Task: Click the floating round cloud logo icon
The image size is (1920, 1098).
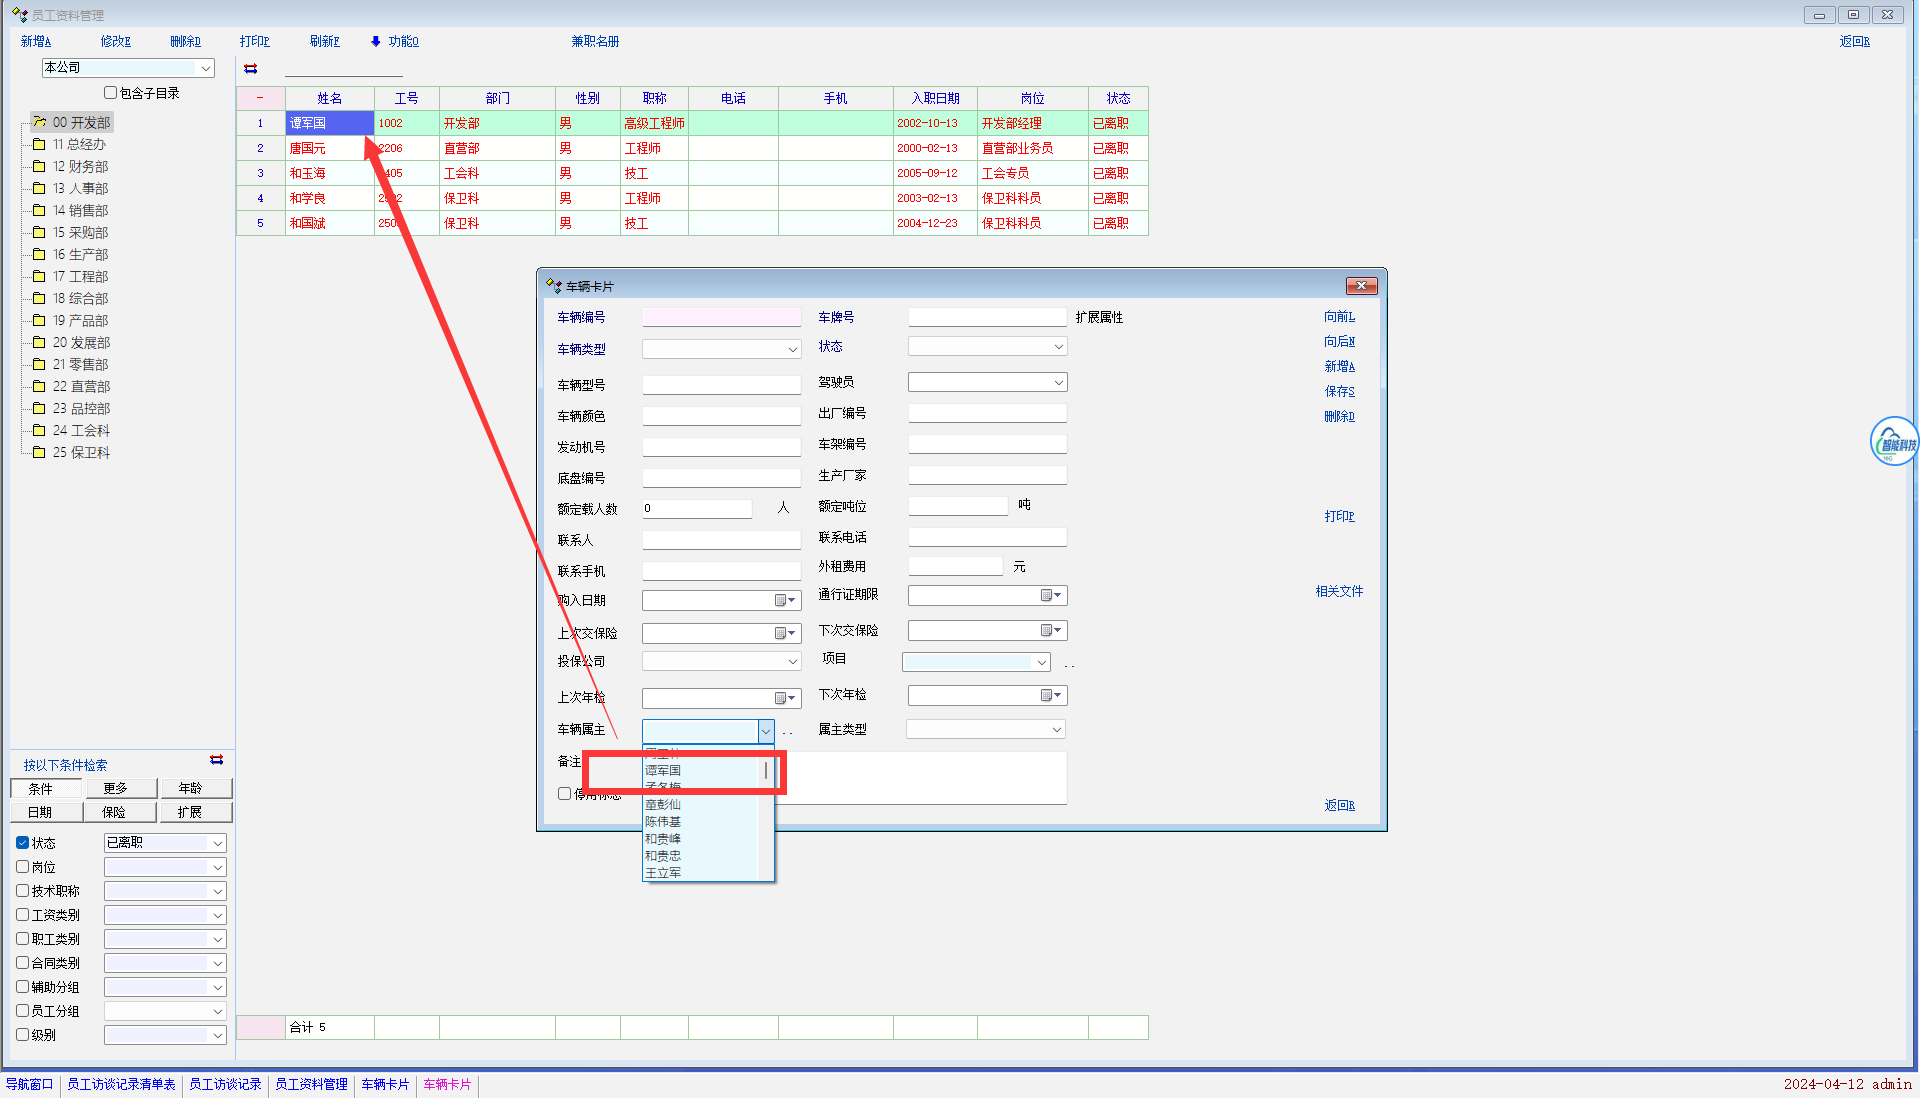Action: coord(1894,442)
